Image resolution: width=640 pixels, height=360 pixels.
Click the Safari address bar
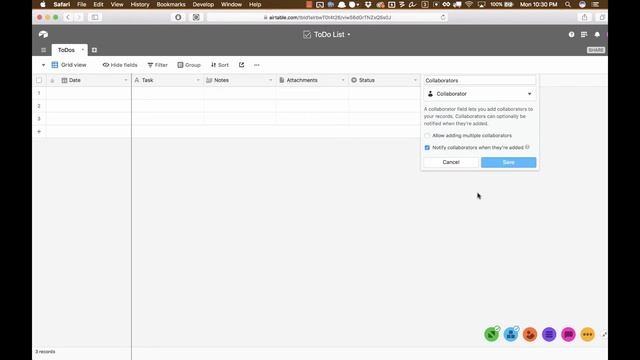pyautogui.click(x=327, y=18)
